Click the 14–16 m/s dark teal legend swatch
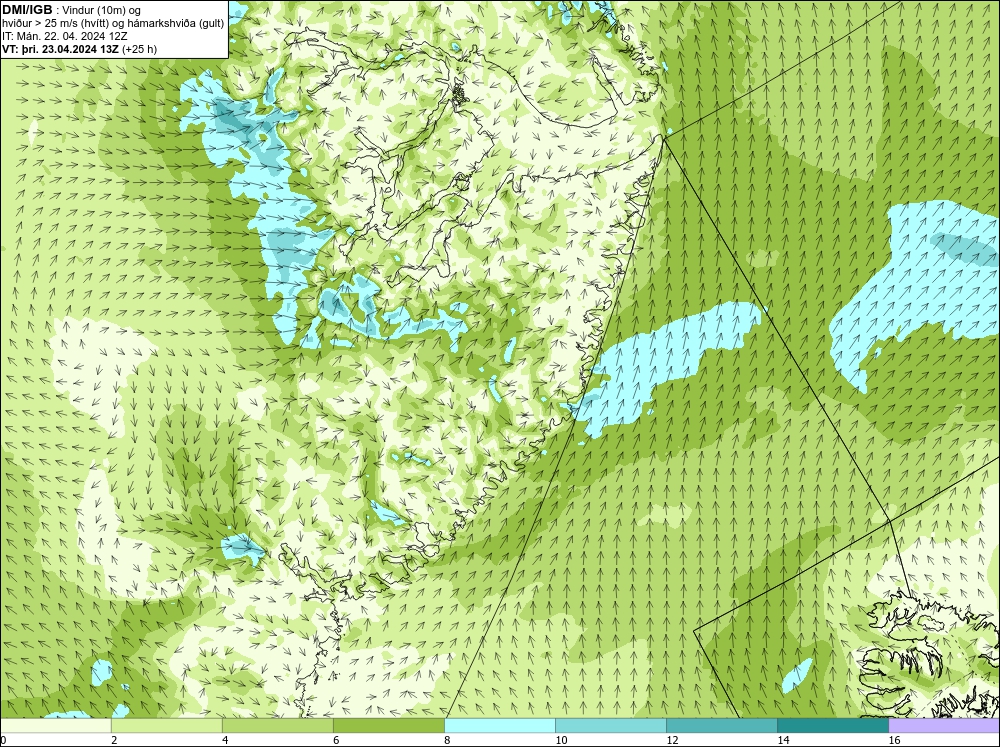Image resolution: width=1000 pixels, height=747 pixels. (832, 725)
